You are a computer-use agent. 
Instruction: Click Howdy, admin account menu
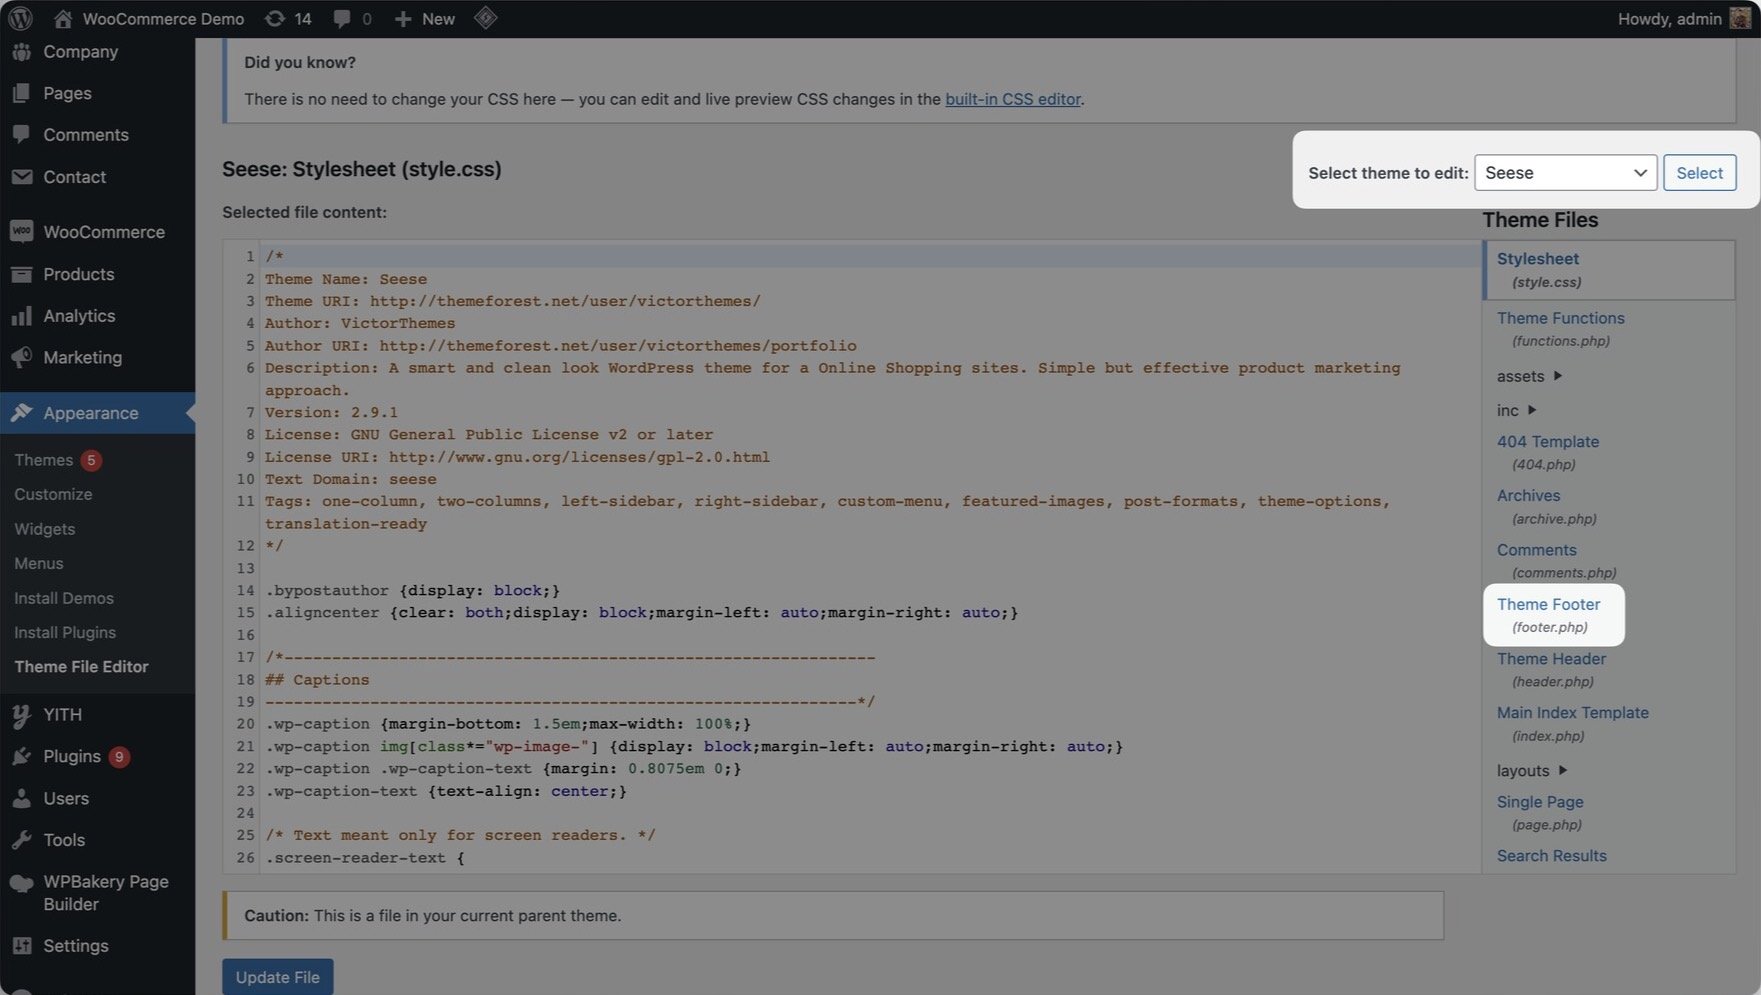click(x=1684, y=18)
